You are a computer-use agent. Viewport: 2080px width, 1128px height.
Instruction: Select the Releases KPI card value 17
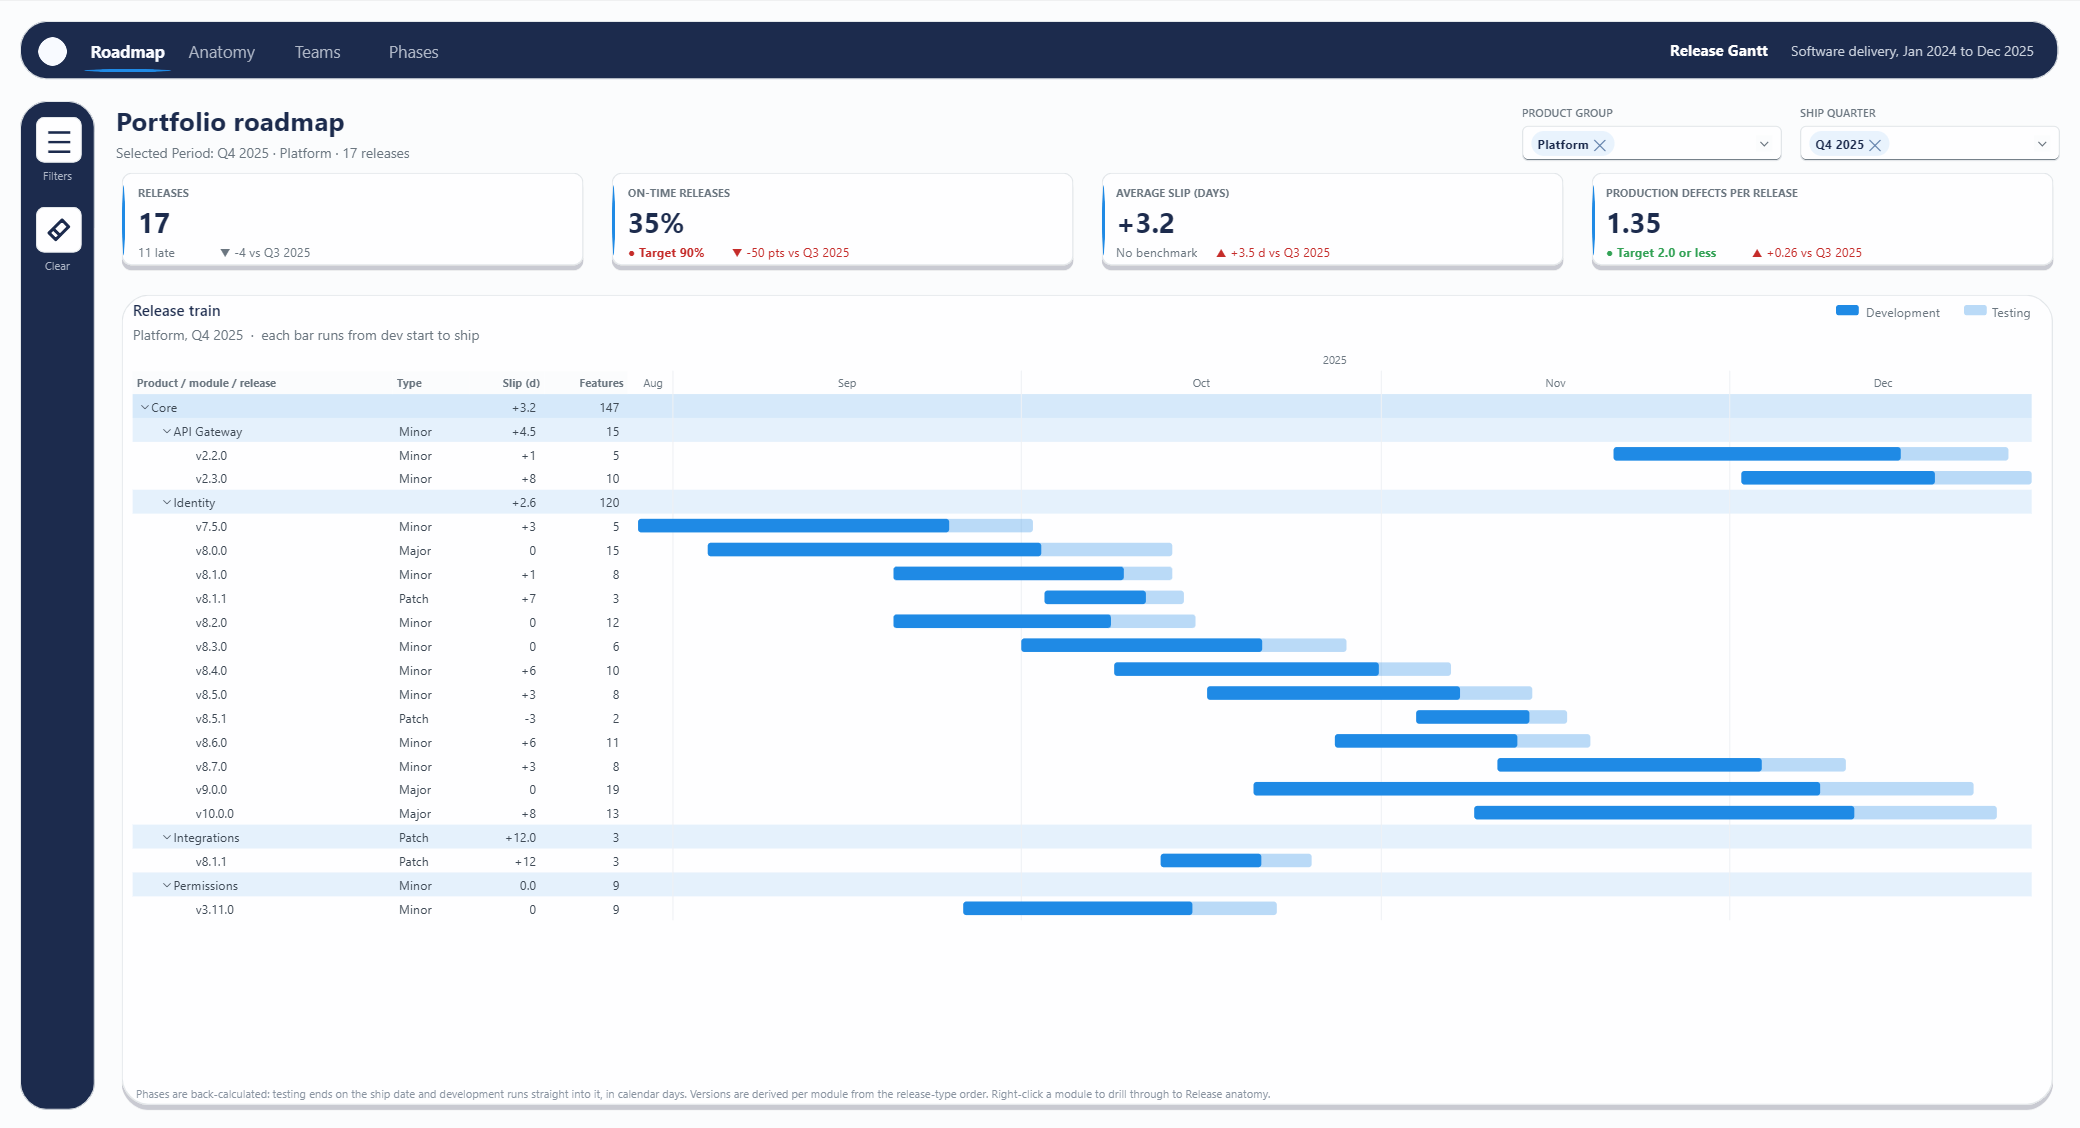point(154,223)
